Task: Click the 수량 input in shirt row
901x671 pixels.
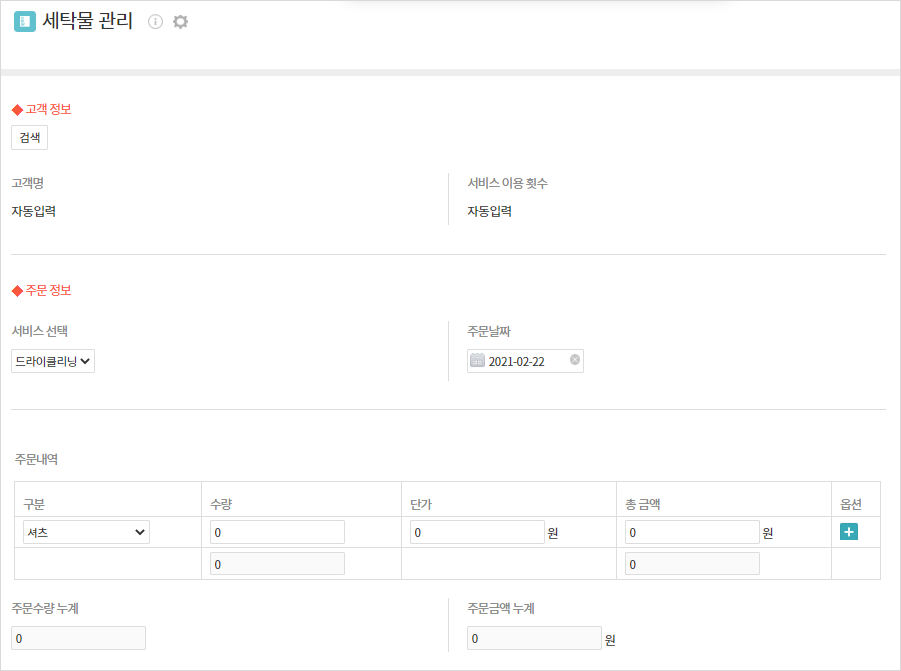Action: coord(278,533)
